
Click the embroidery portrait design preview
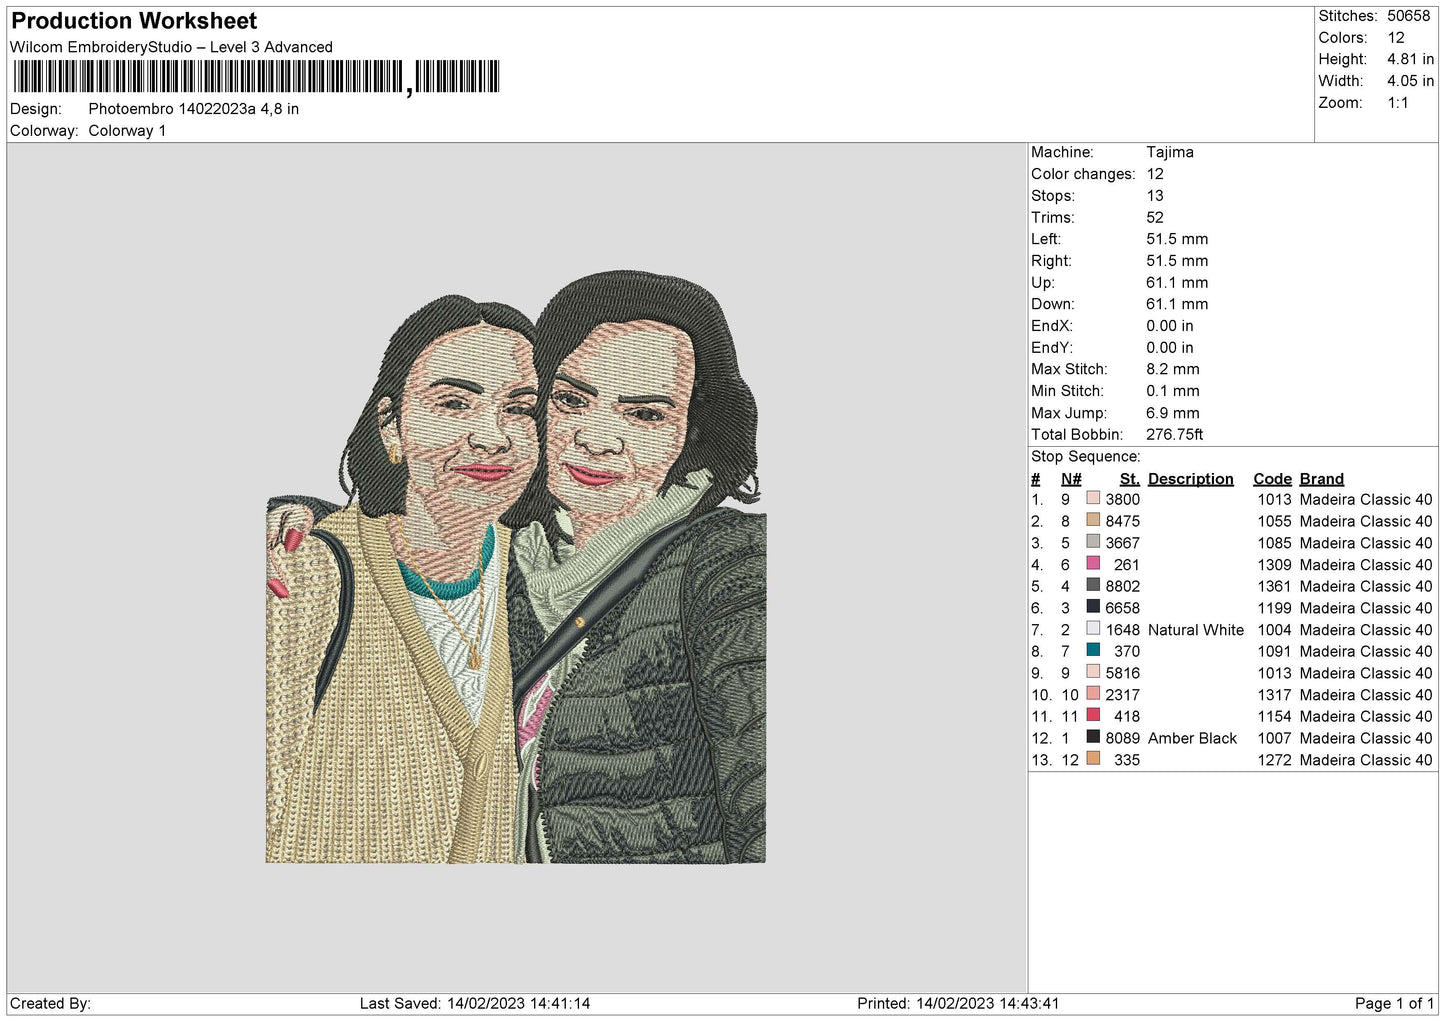(x=516, y=567)
